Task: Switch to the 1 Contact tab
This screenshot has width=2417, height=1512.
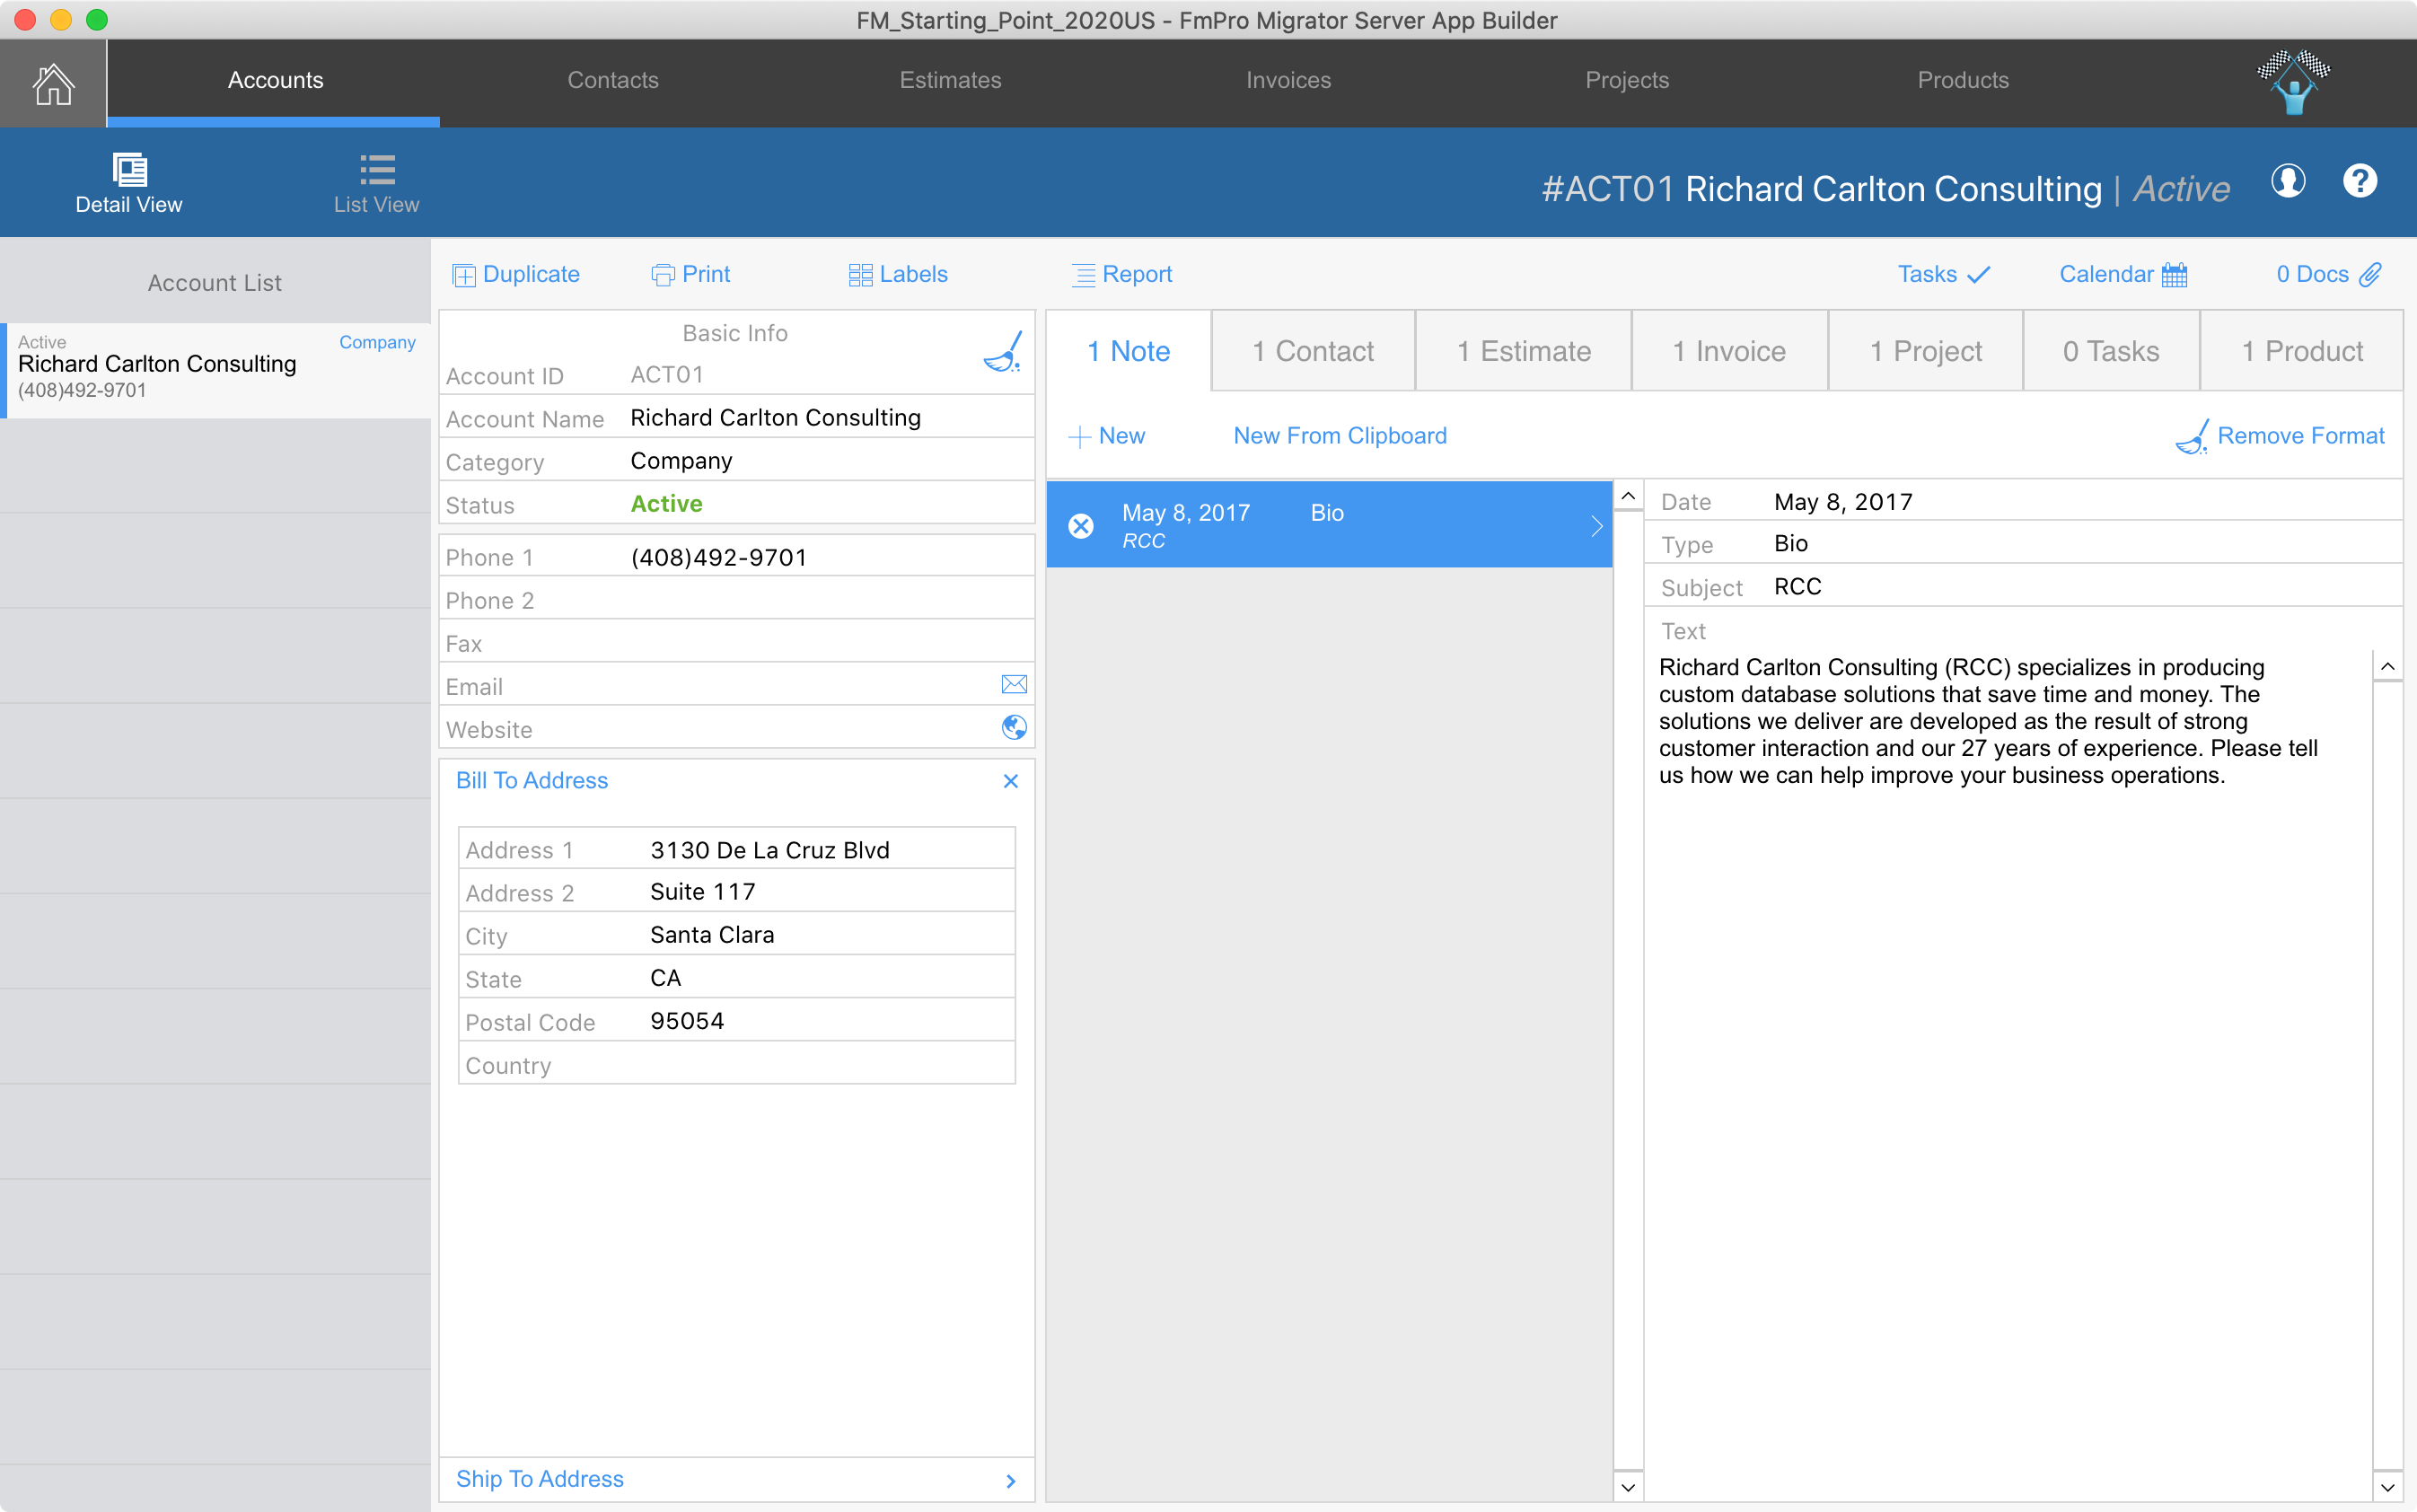Action: click(1312, 352)
